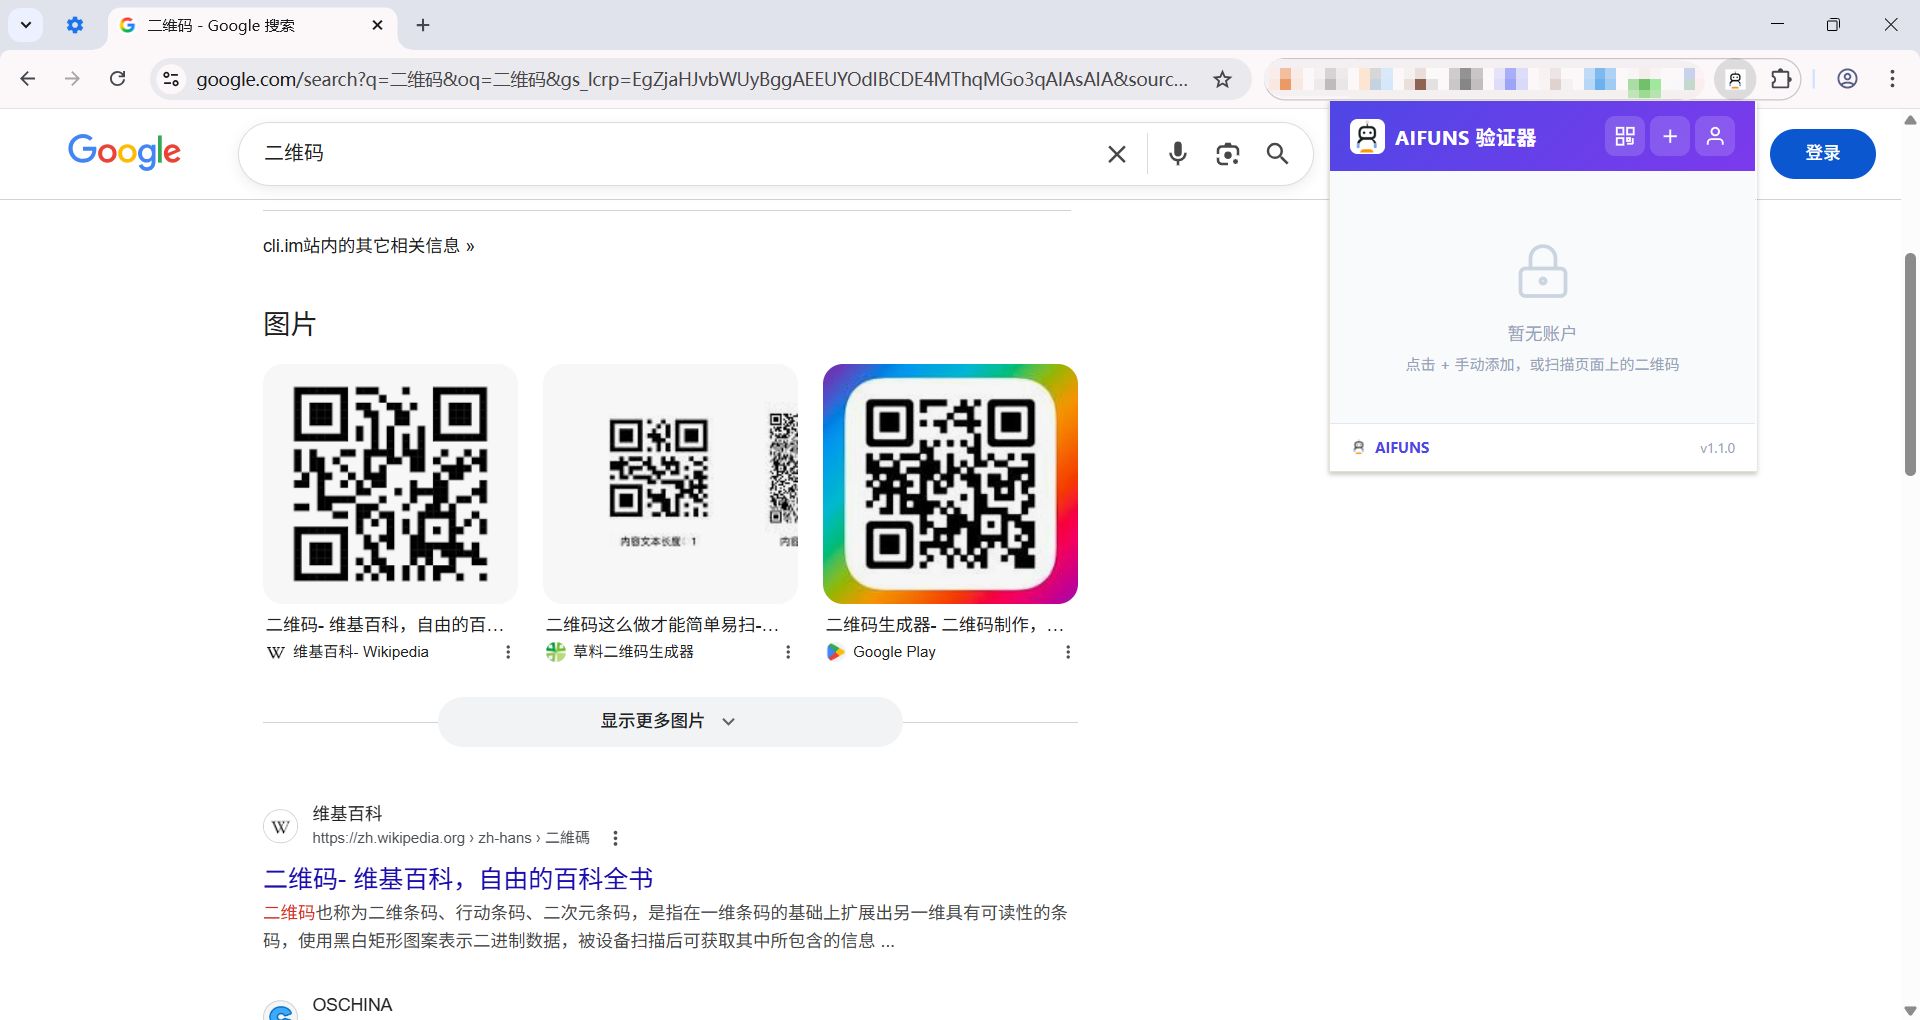
Task: Search by image with Google Lens
Action: [1228, 154]
